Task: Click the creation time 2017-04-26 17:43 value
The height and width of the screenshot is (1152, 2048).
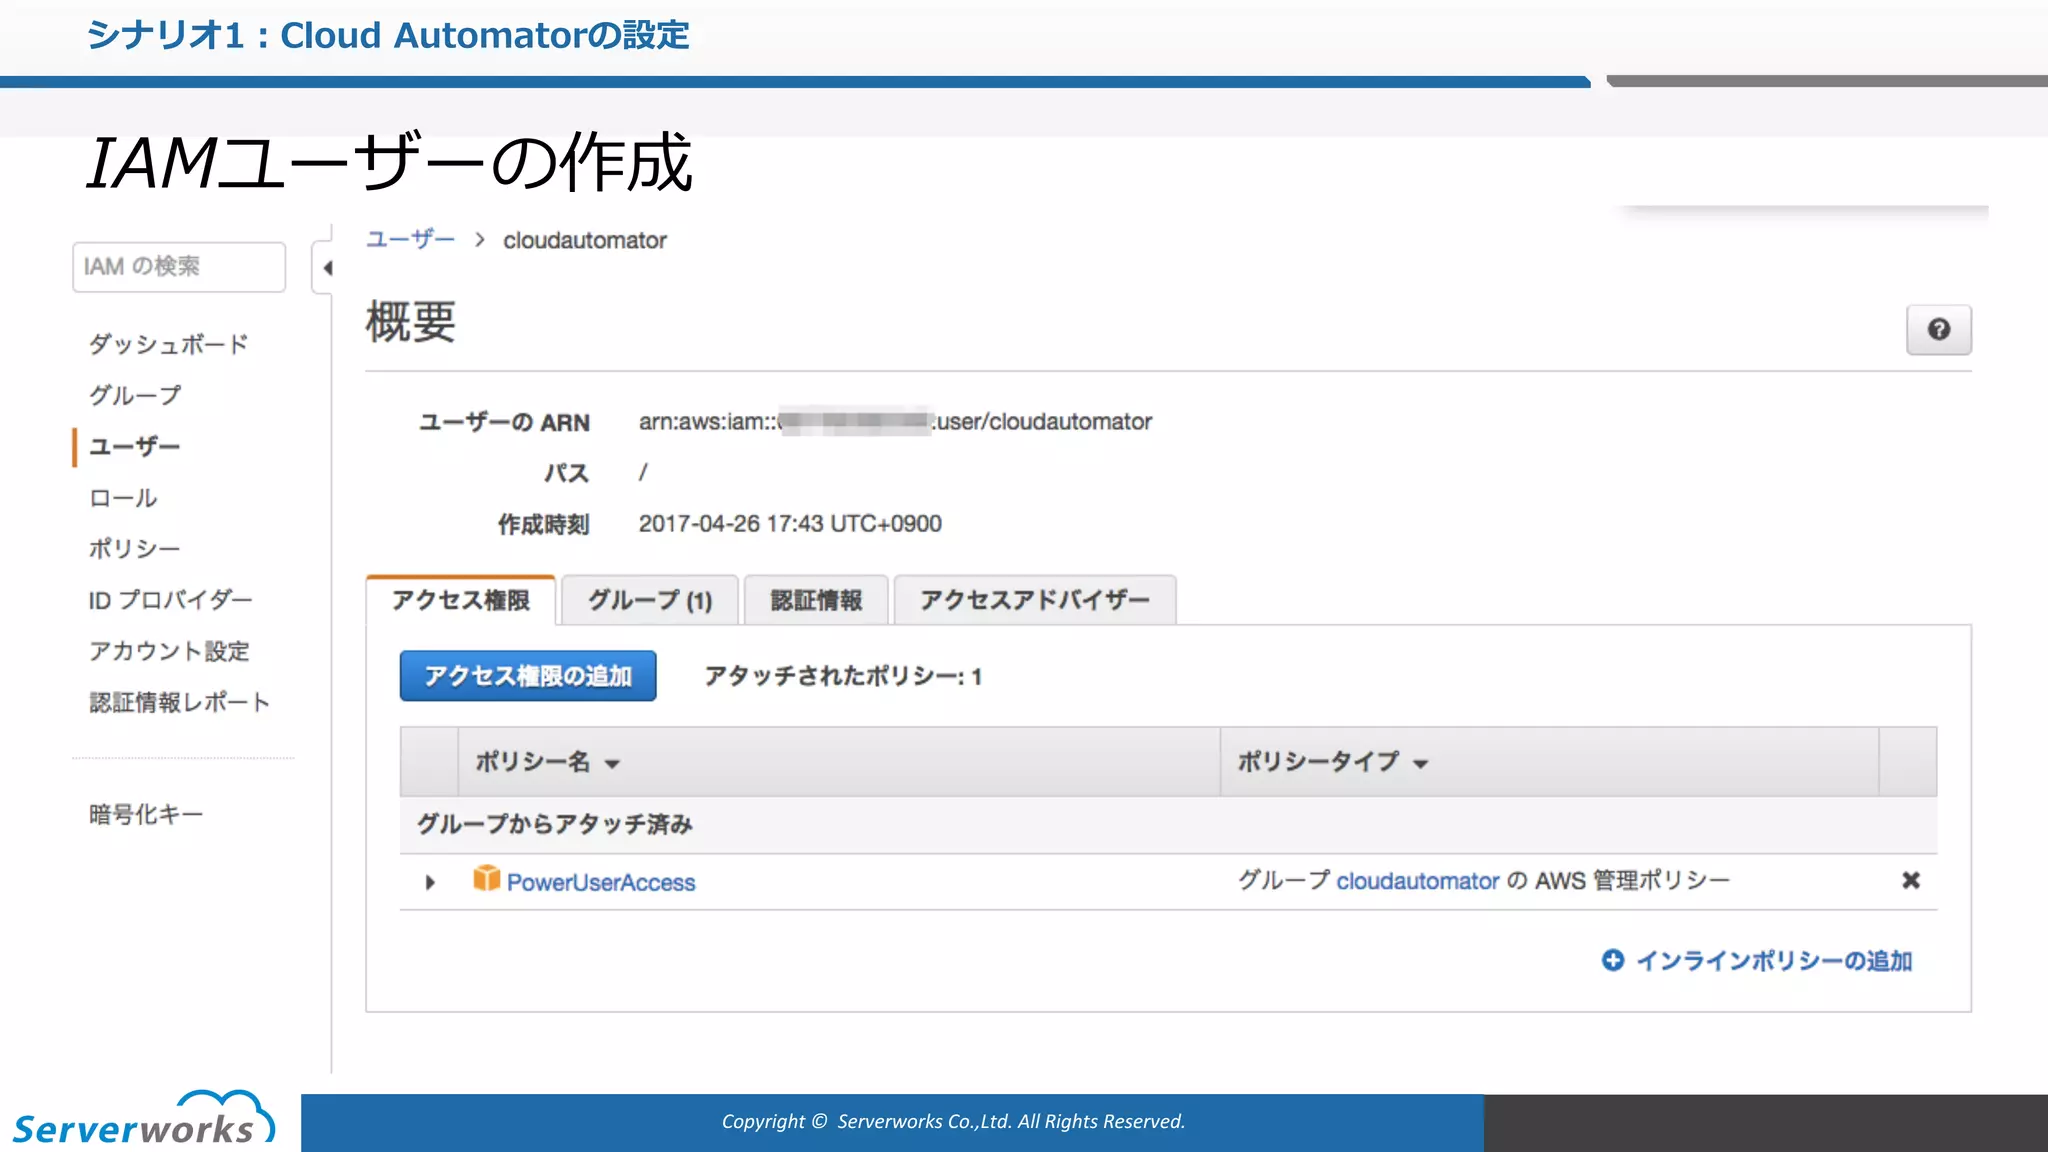Action: point(790,524)
